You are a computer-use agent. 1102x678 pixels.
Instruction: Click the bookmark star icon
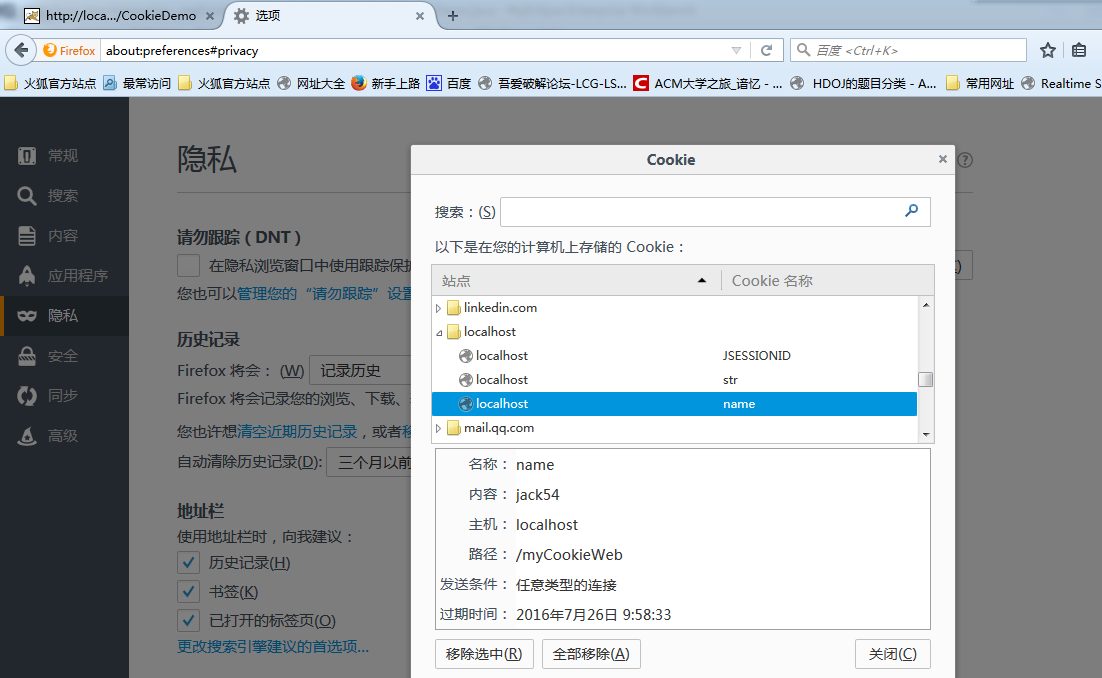(1048, 51)
